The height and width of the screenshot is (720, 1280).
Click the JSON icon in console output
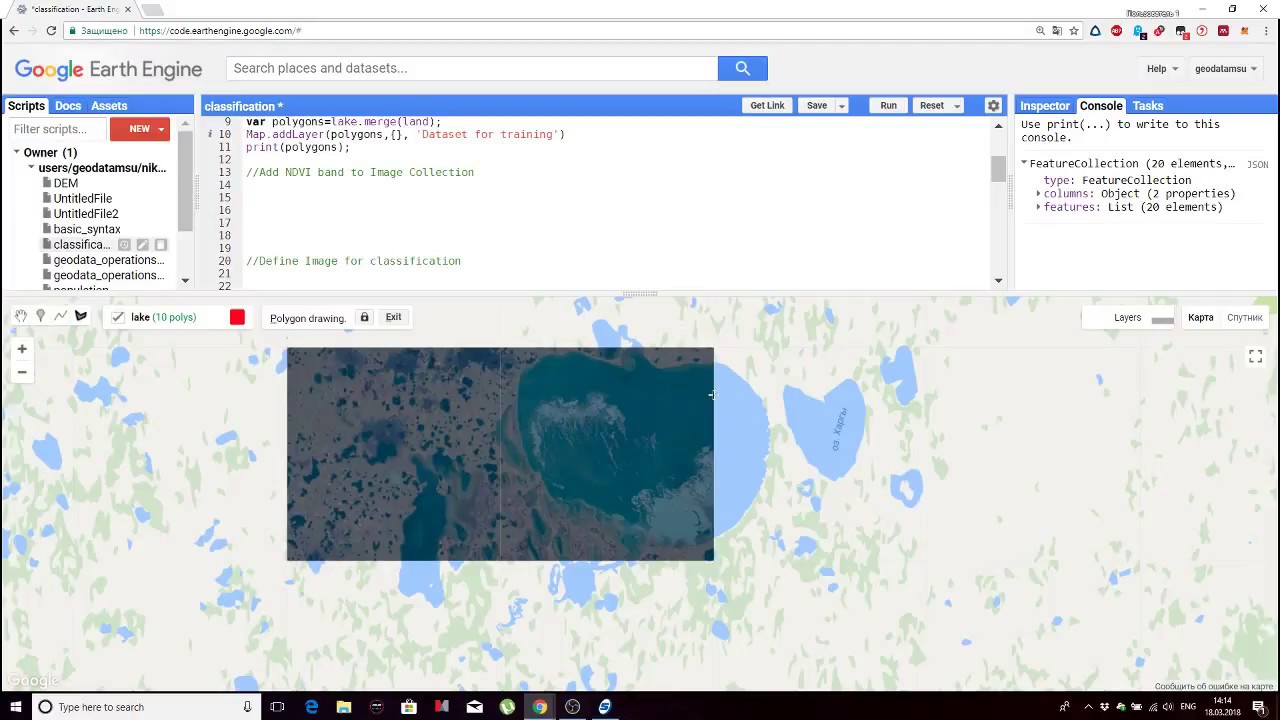1257,165
